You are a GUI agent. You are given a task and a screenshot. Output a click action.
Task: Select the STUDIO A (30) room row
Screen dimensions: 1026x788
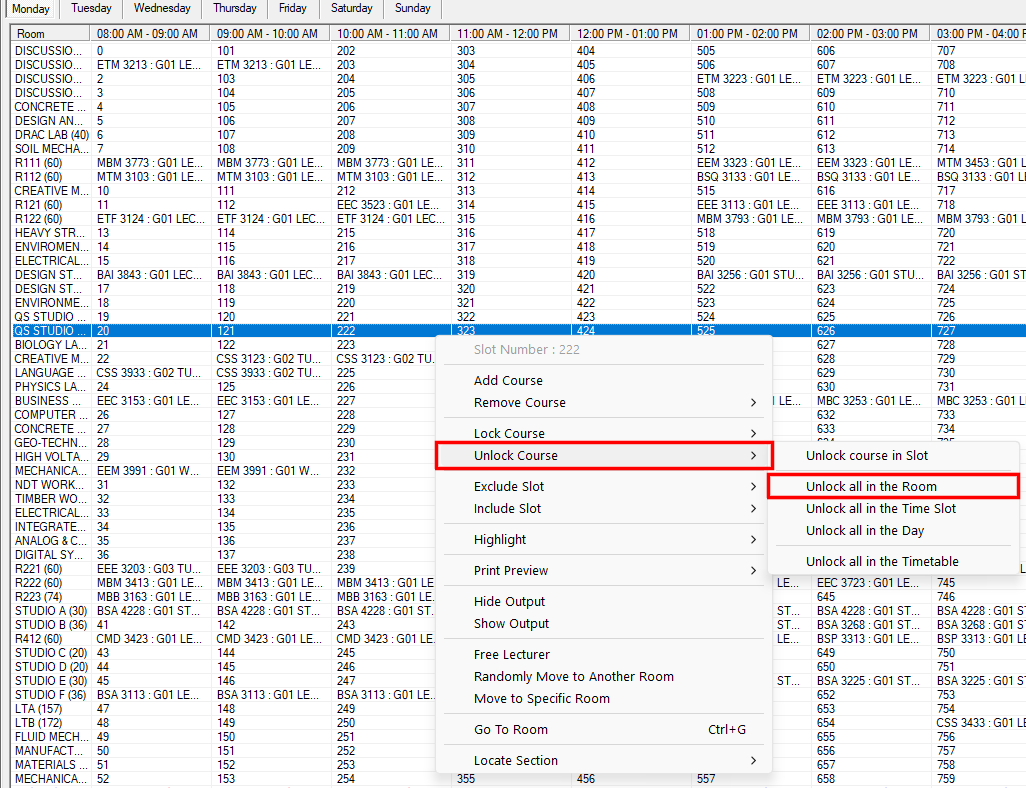click(52, 611)
